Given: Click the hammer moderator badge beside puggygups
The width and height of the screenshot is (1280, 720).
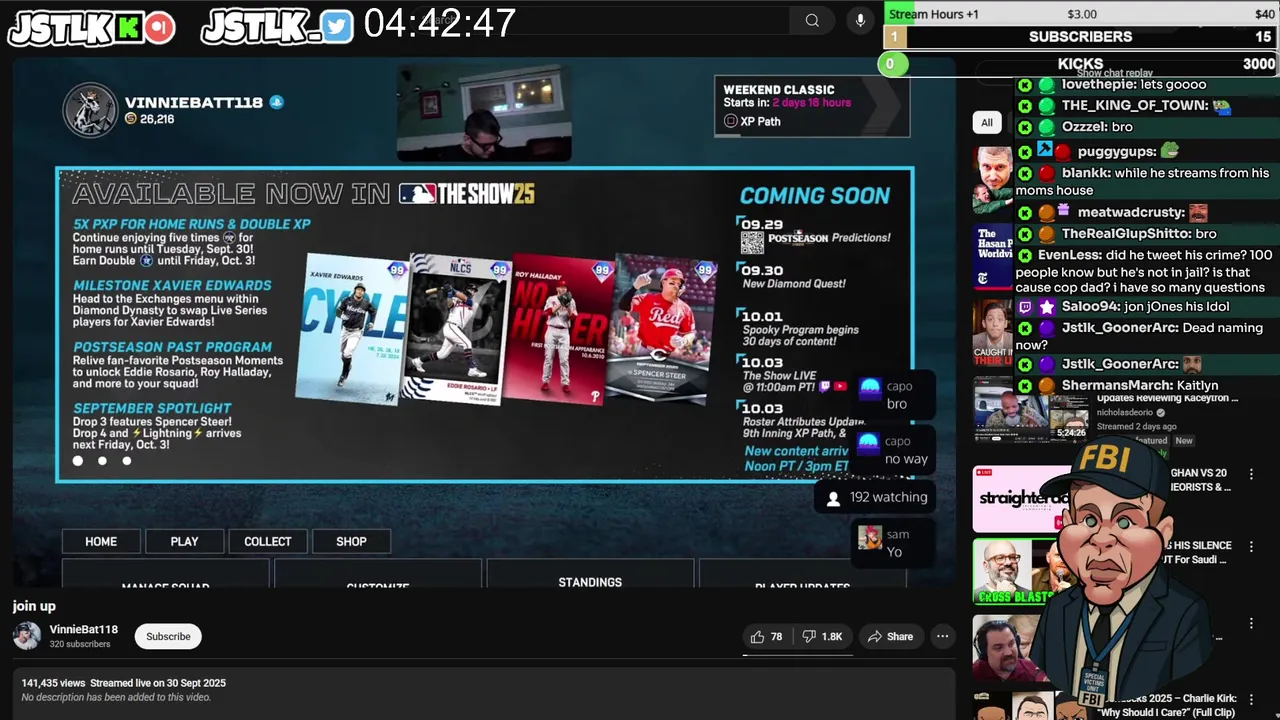Looking at the screenshot, I should click(x=1044, y=150).
